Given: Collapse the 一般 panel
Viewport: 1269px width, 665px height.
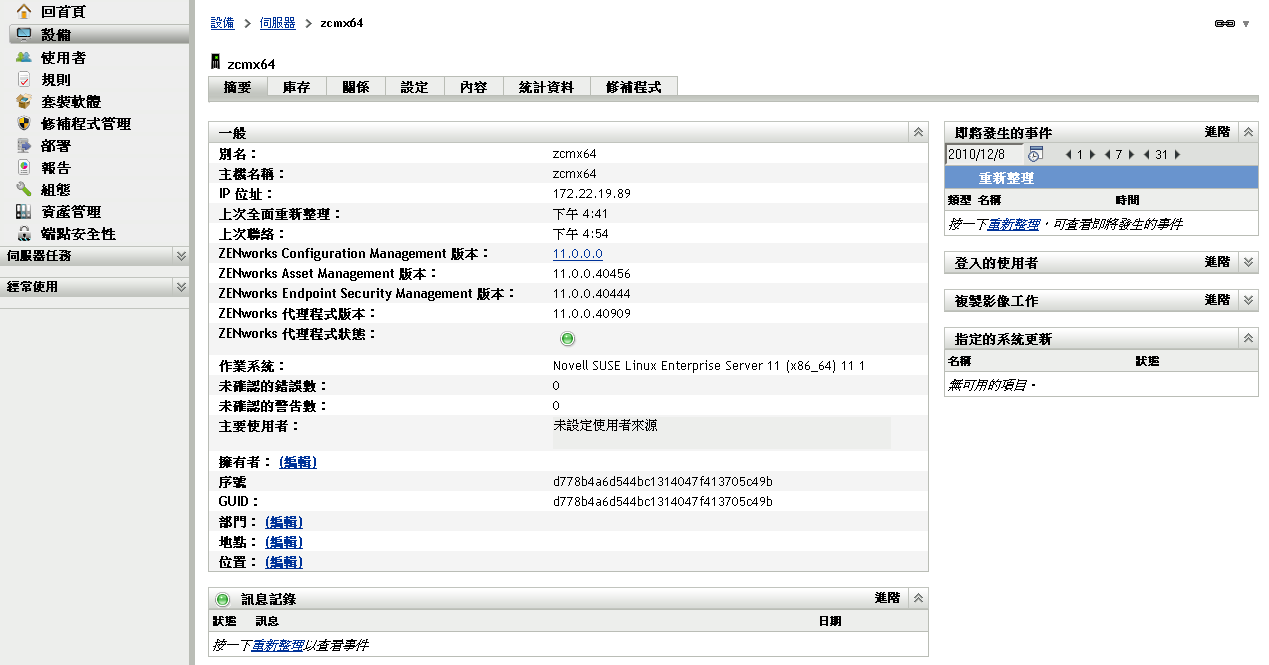Looking at the screenshot, I should 918,132.
